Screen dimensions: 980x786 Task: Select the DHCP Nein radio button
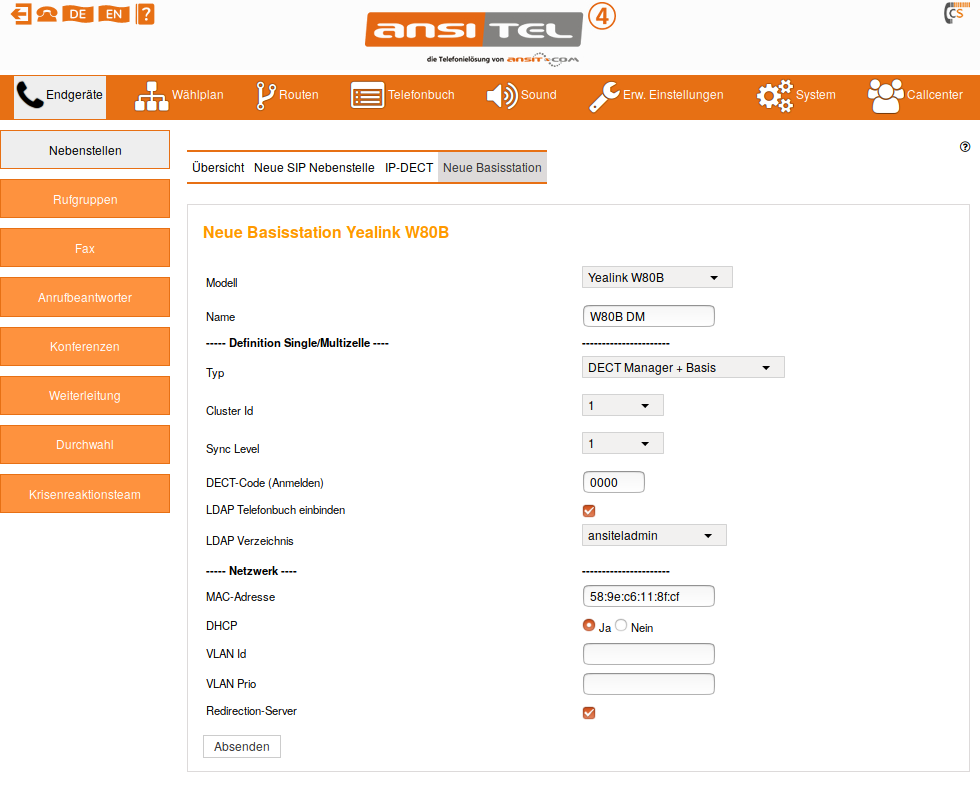point(621,626)
